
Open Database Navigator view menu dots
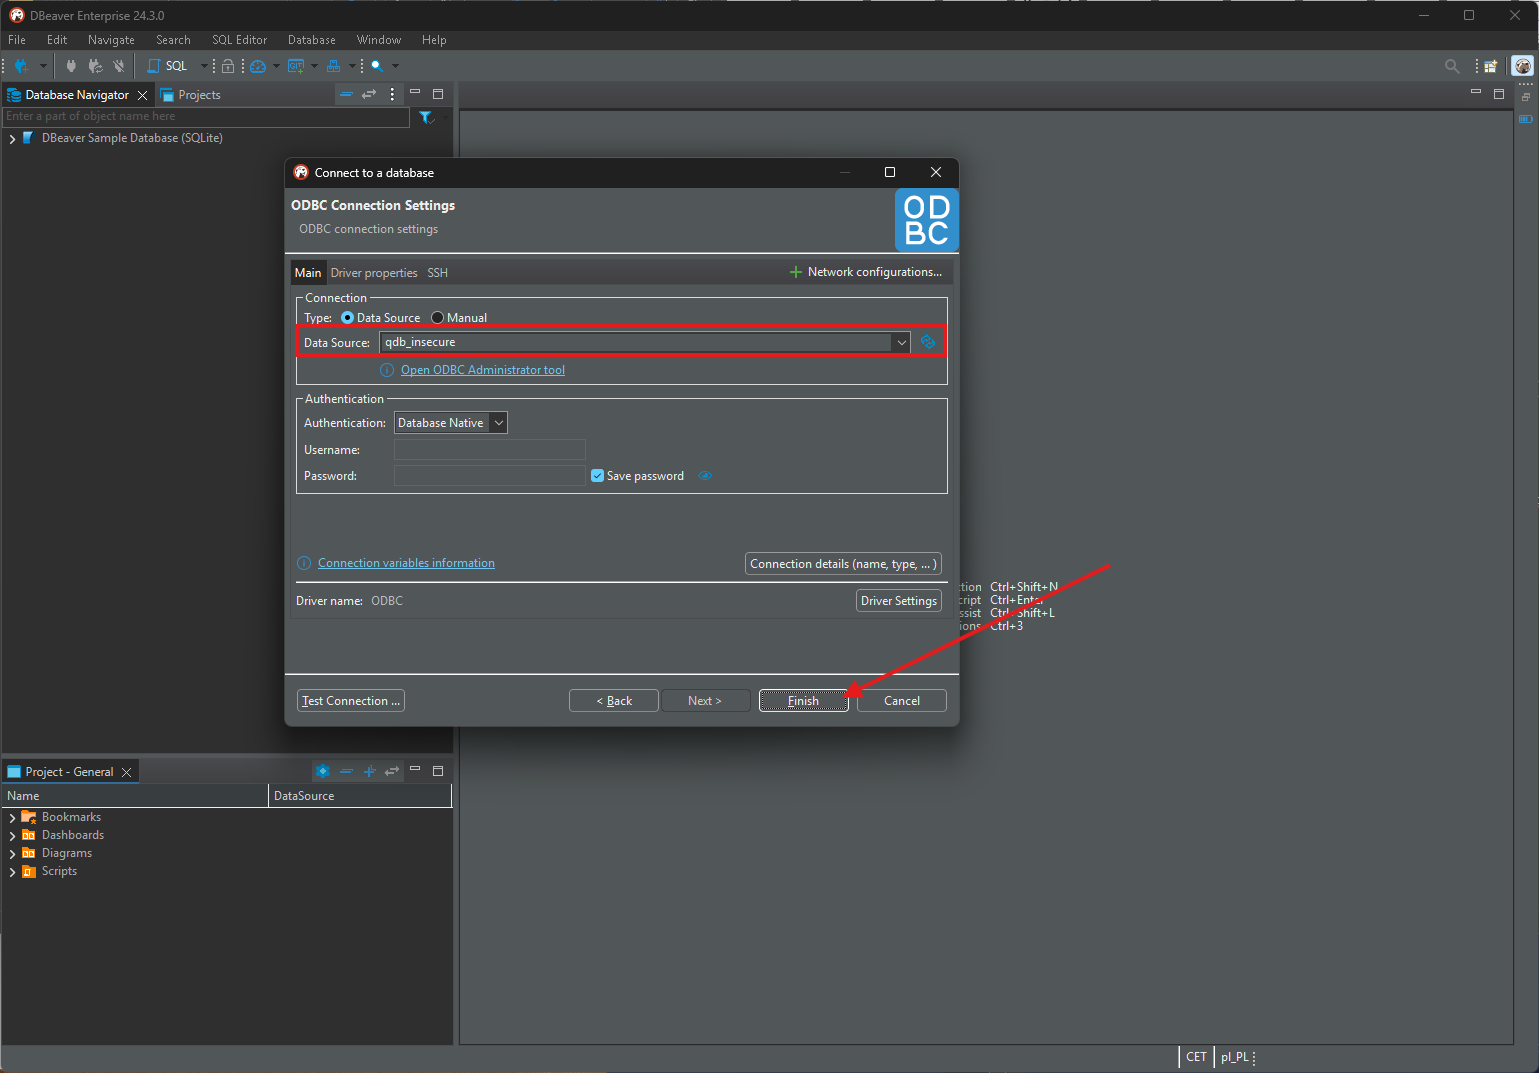[x=392, y=94]
